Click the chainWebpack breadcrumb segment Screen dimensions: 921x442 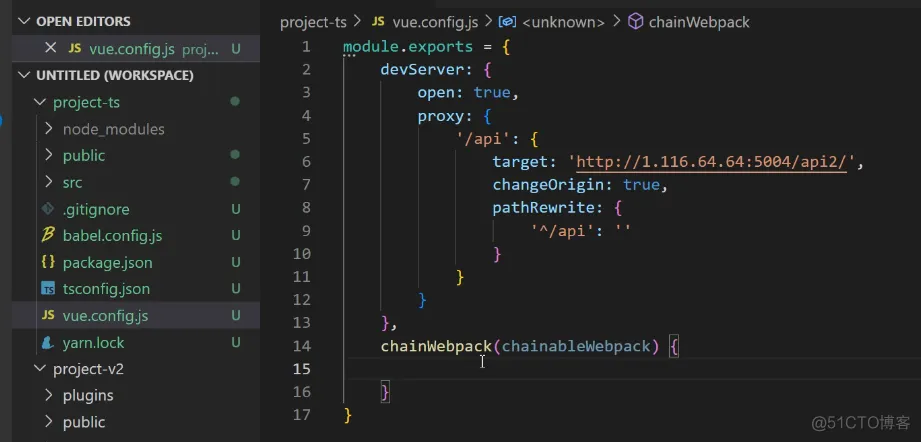(x=699, y=23)
